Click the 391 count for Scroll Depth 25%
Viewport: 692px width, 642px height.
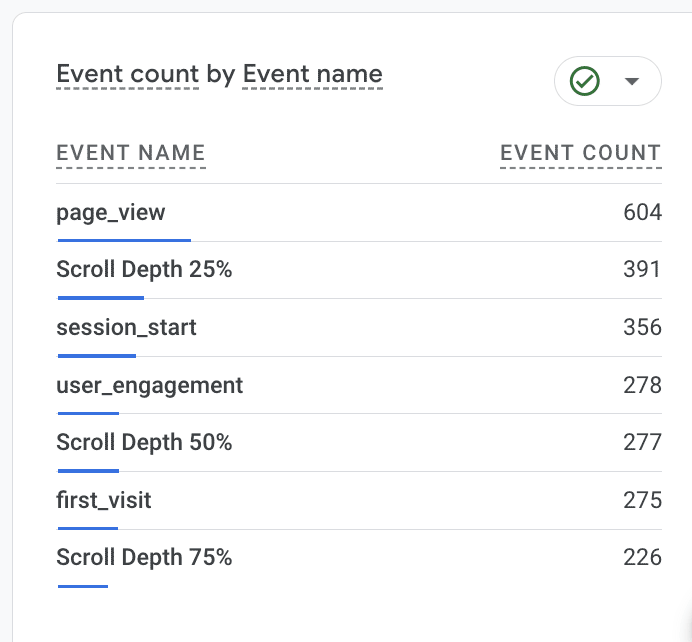click(642, 269)
